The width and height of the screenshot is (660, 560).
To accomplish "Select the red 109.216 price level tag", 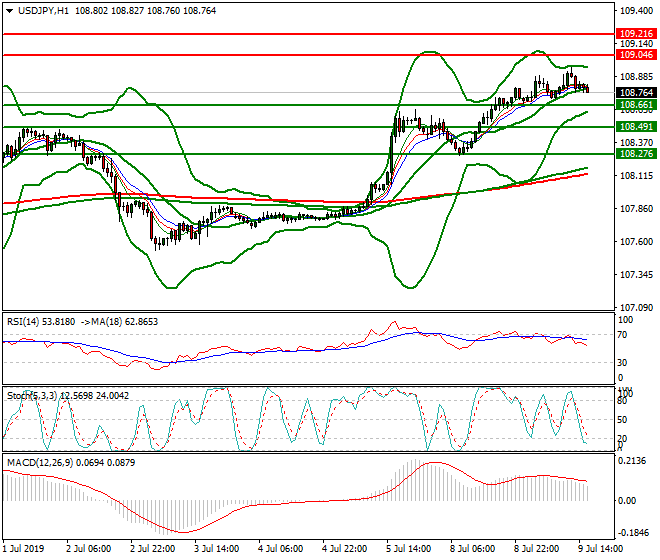I will (636, 33).
